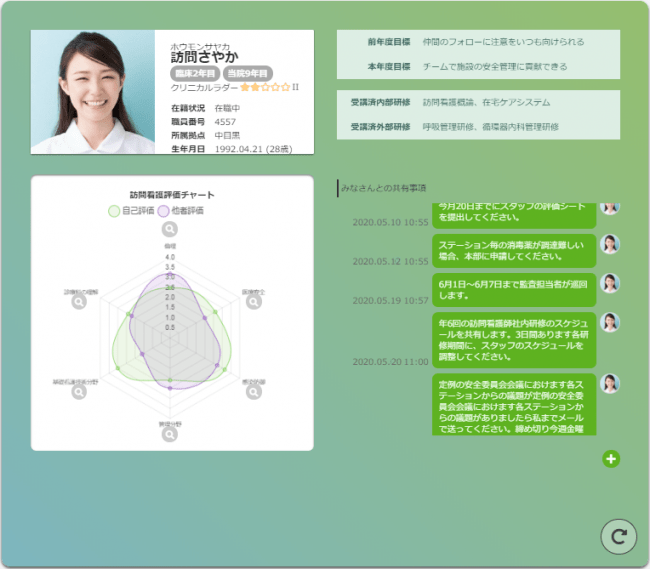The height and width of the screenshot is (569, 650).
Task: Open the magnifier under 感染防御 label
Action: tap(254, 392)
